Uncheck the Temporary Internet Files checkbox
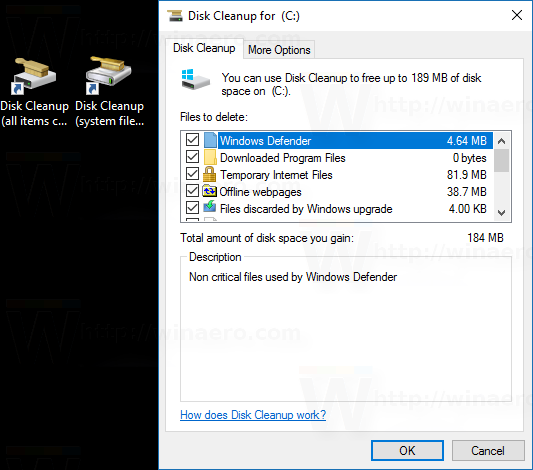Image resolution: width=533 pixels, height=470 pixels. pyautogui.click(x=192, y=174)
